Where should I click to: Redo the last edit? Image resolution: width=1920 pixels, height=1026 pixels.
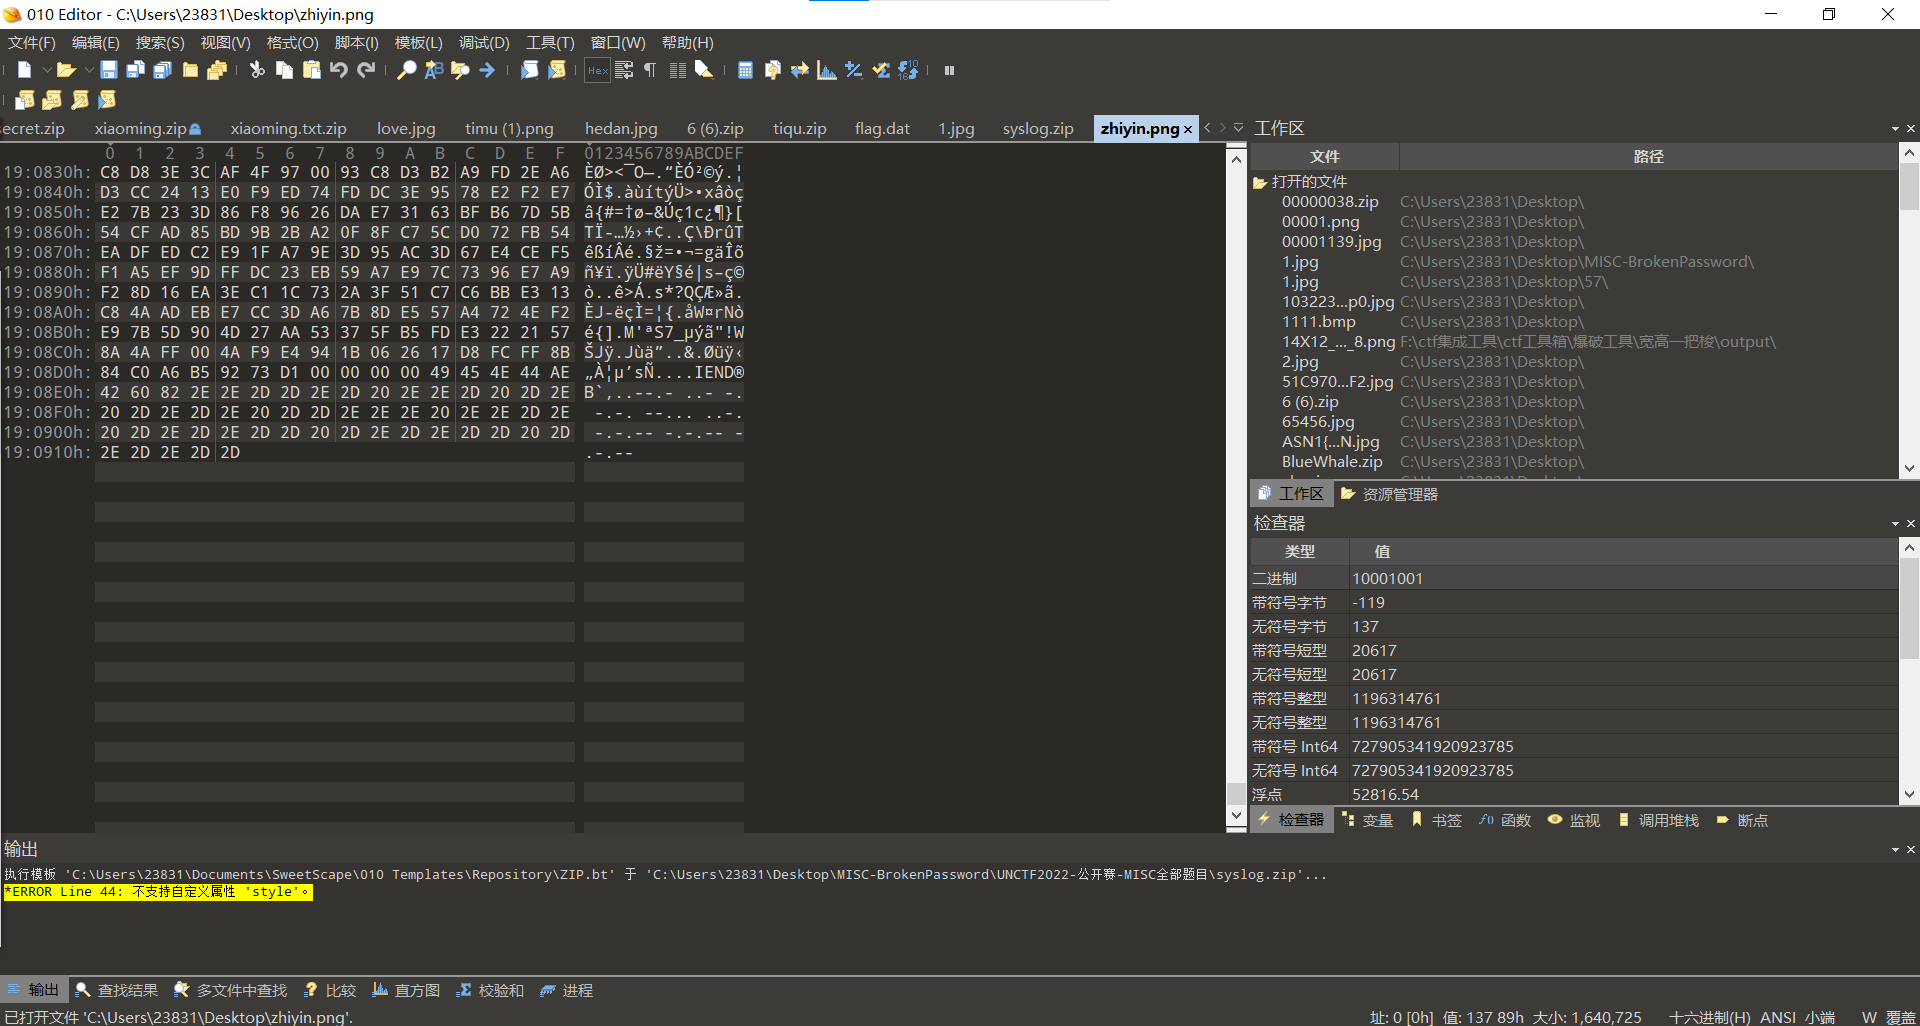[x=366, y=70]
